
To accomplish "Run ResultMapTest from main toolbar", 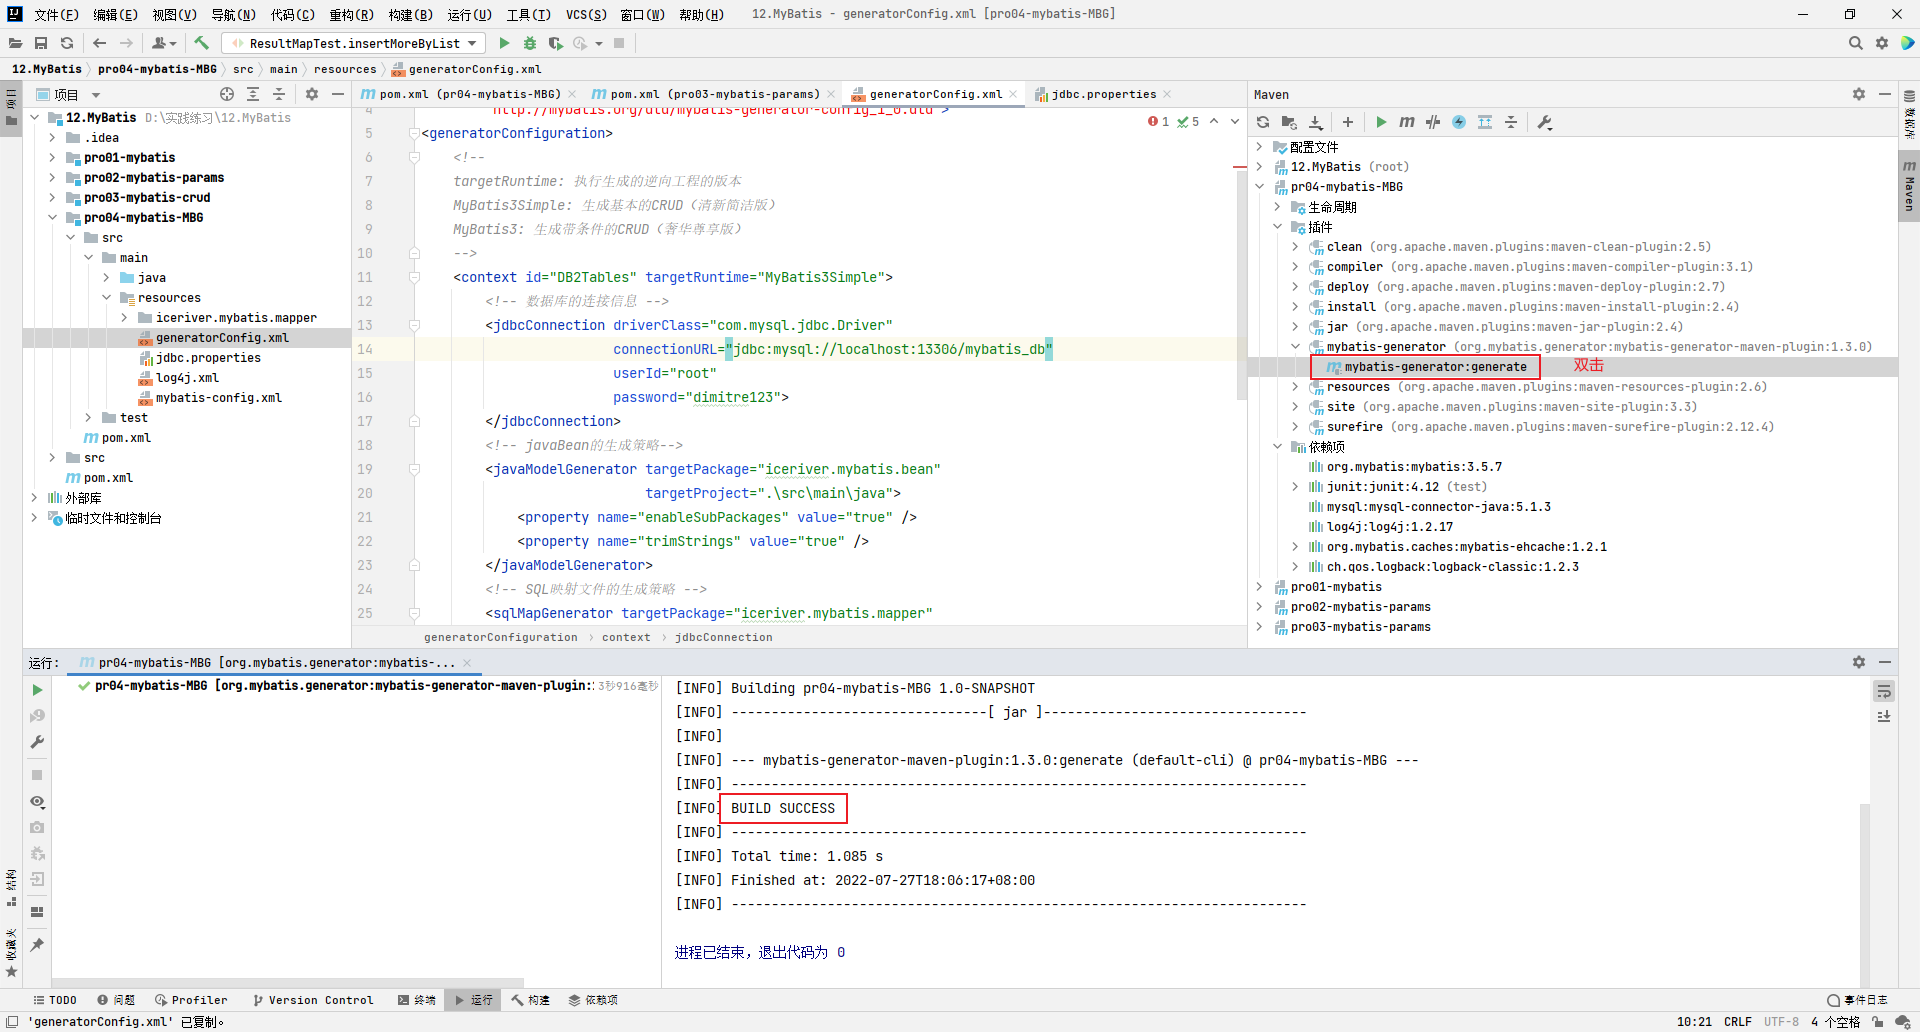I will point(504,43).
